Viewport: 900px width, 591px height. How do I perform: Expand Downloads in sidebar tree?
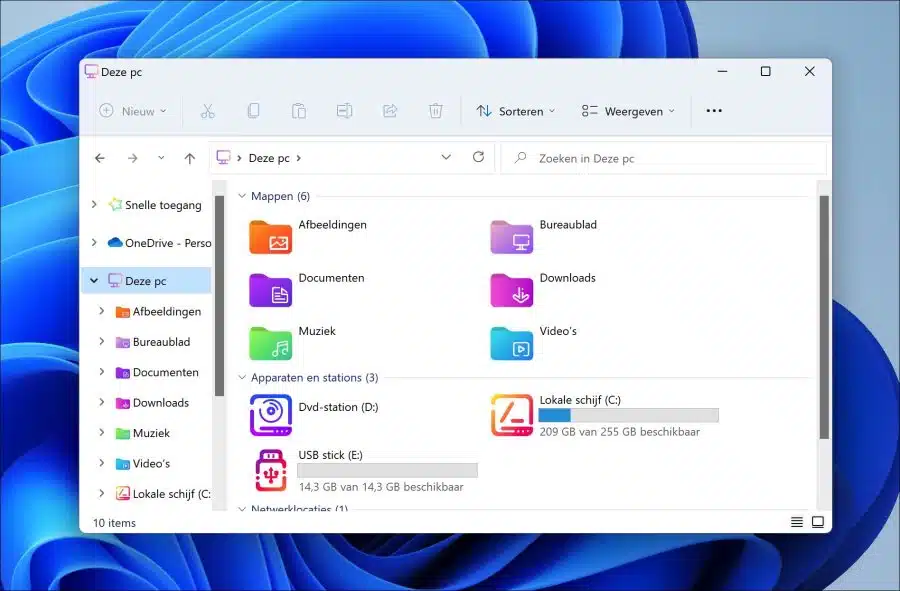click(102, 402)
